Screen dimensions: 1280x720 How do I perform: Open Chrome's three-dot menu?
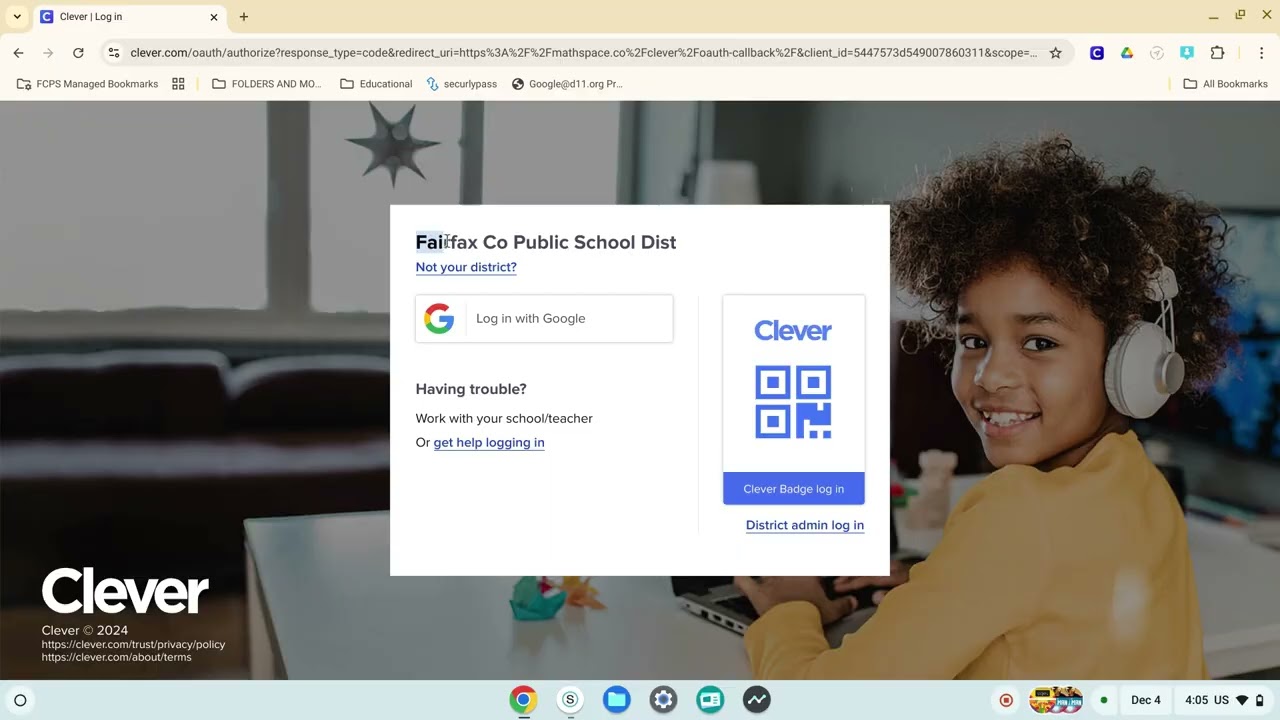click(1261, 53)
